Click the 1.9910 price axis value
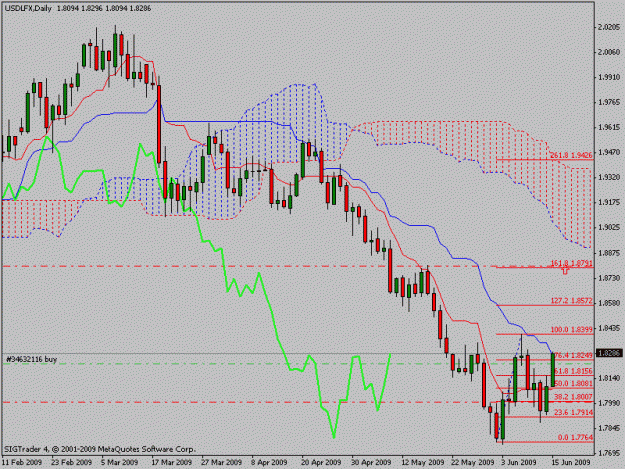The image size is (625, 469). tap(609, 77)
